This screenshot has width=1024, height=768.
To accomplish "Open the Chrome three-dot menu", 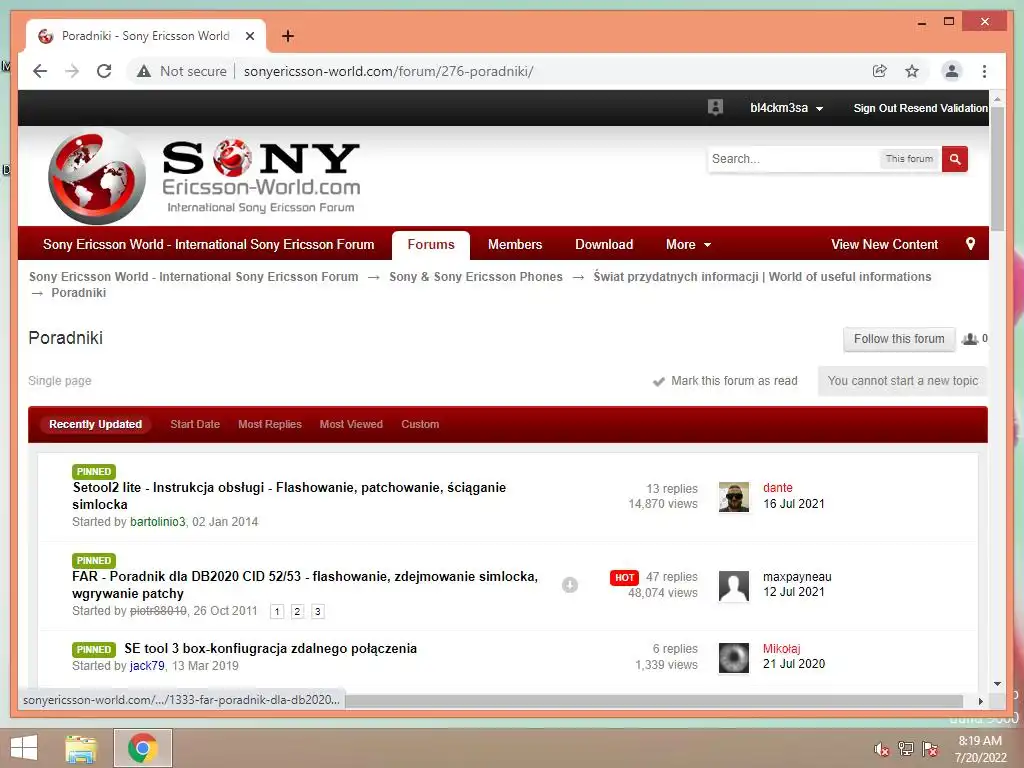I will 984,71.
